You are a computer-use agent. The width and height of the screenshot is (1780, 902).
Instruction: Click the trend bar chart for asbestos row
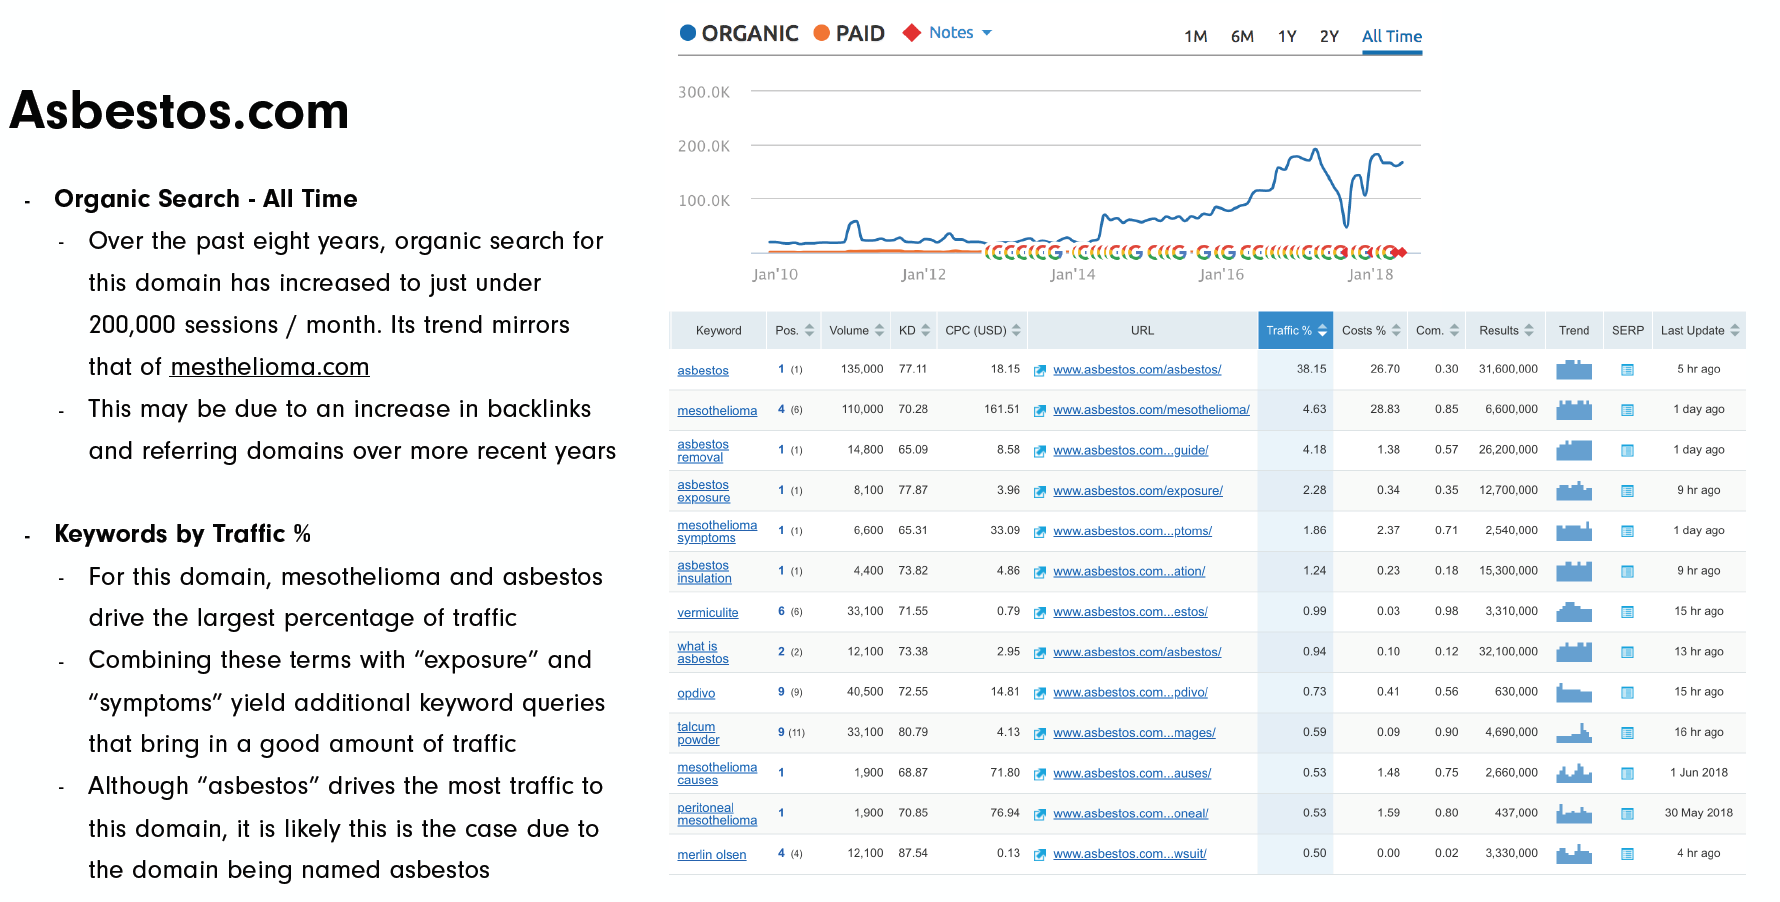coord(1574,370)
